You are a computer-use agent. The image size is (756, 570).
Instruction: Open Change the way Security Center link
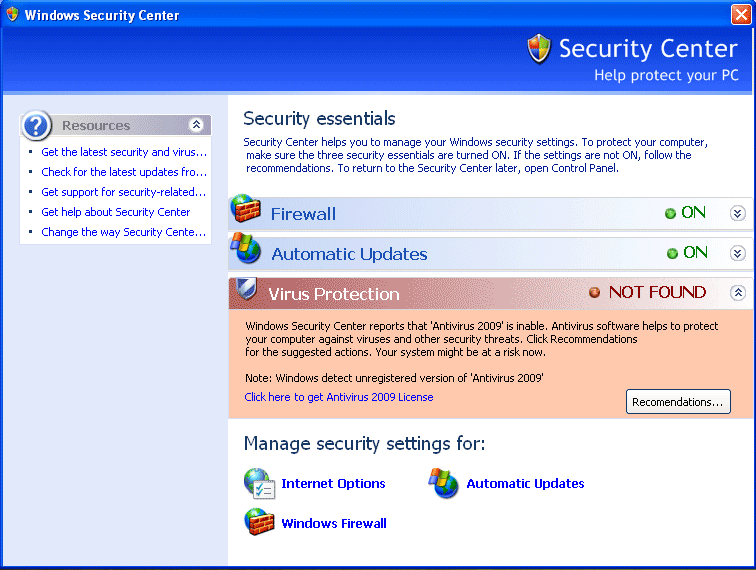pos(124,232)
